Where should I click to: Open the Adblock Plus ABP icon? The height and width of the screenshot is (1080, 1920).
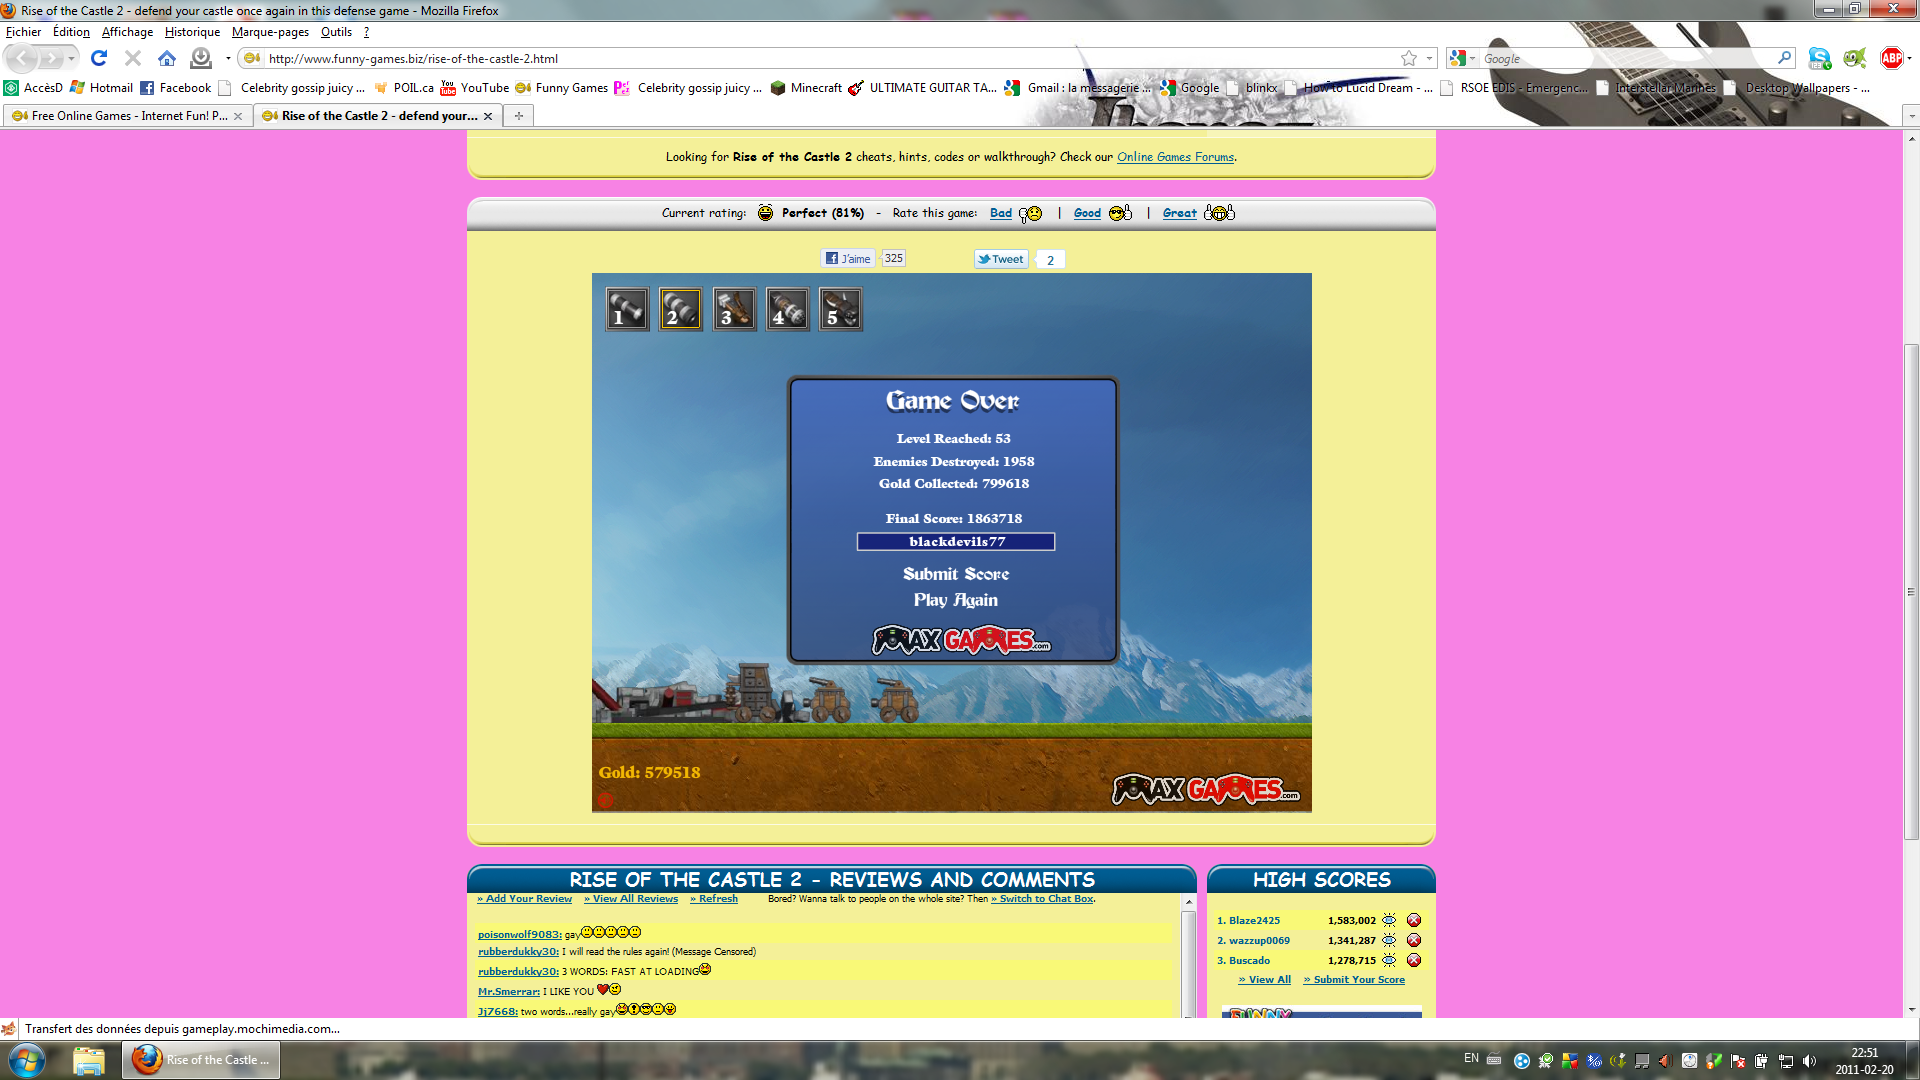pyautogui.click(x=1891, y=58)
